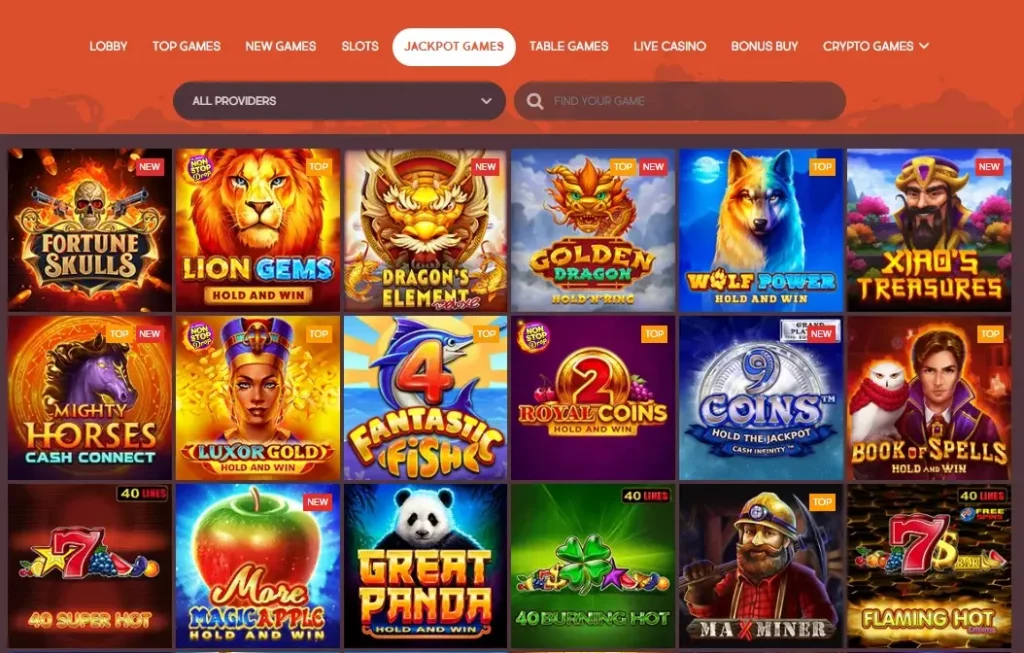
Task: Open the 9 Coins Hold the Jackpot game
Action: coord(761,398)
